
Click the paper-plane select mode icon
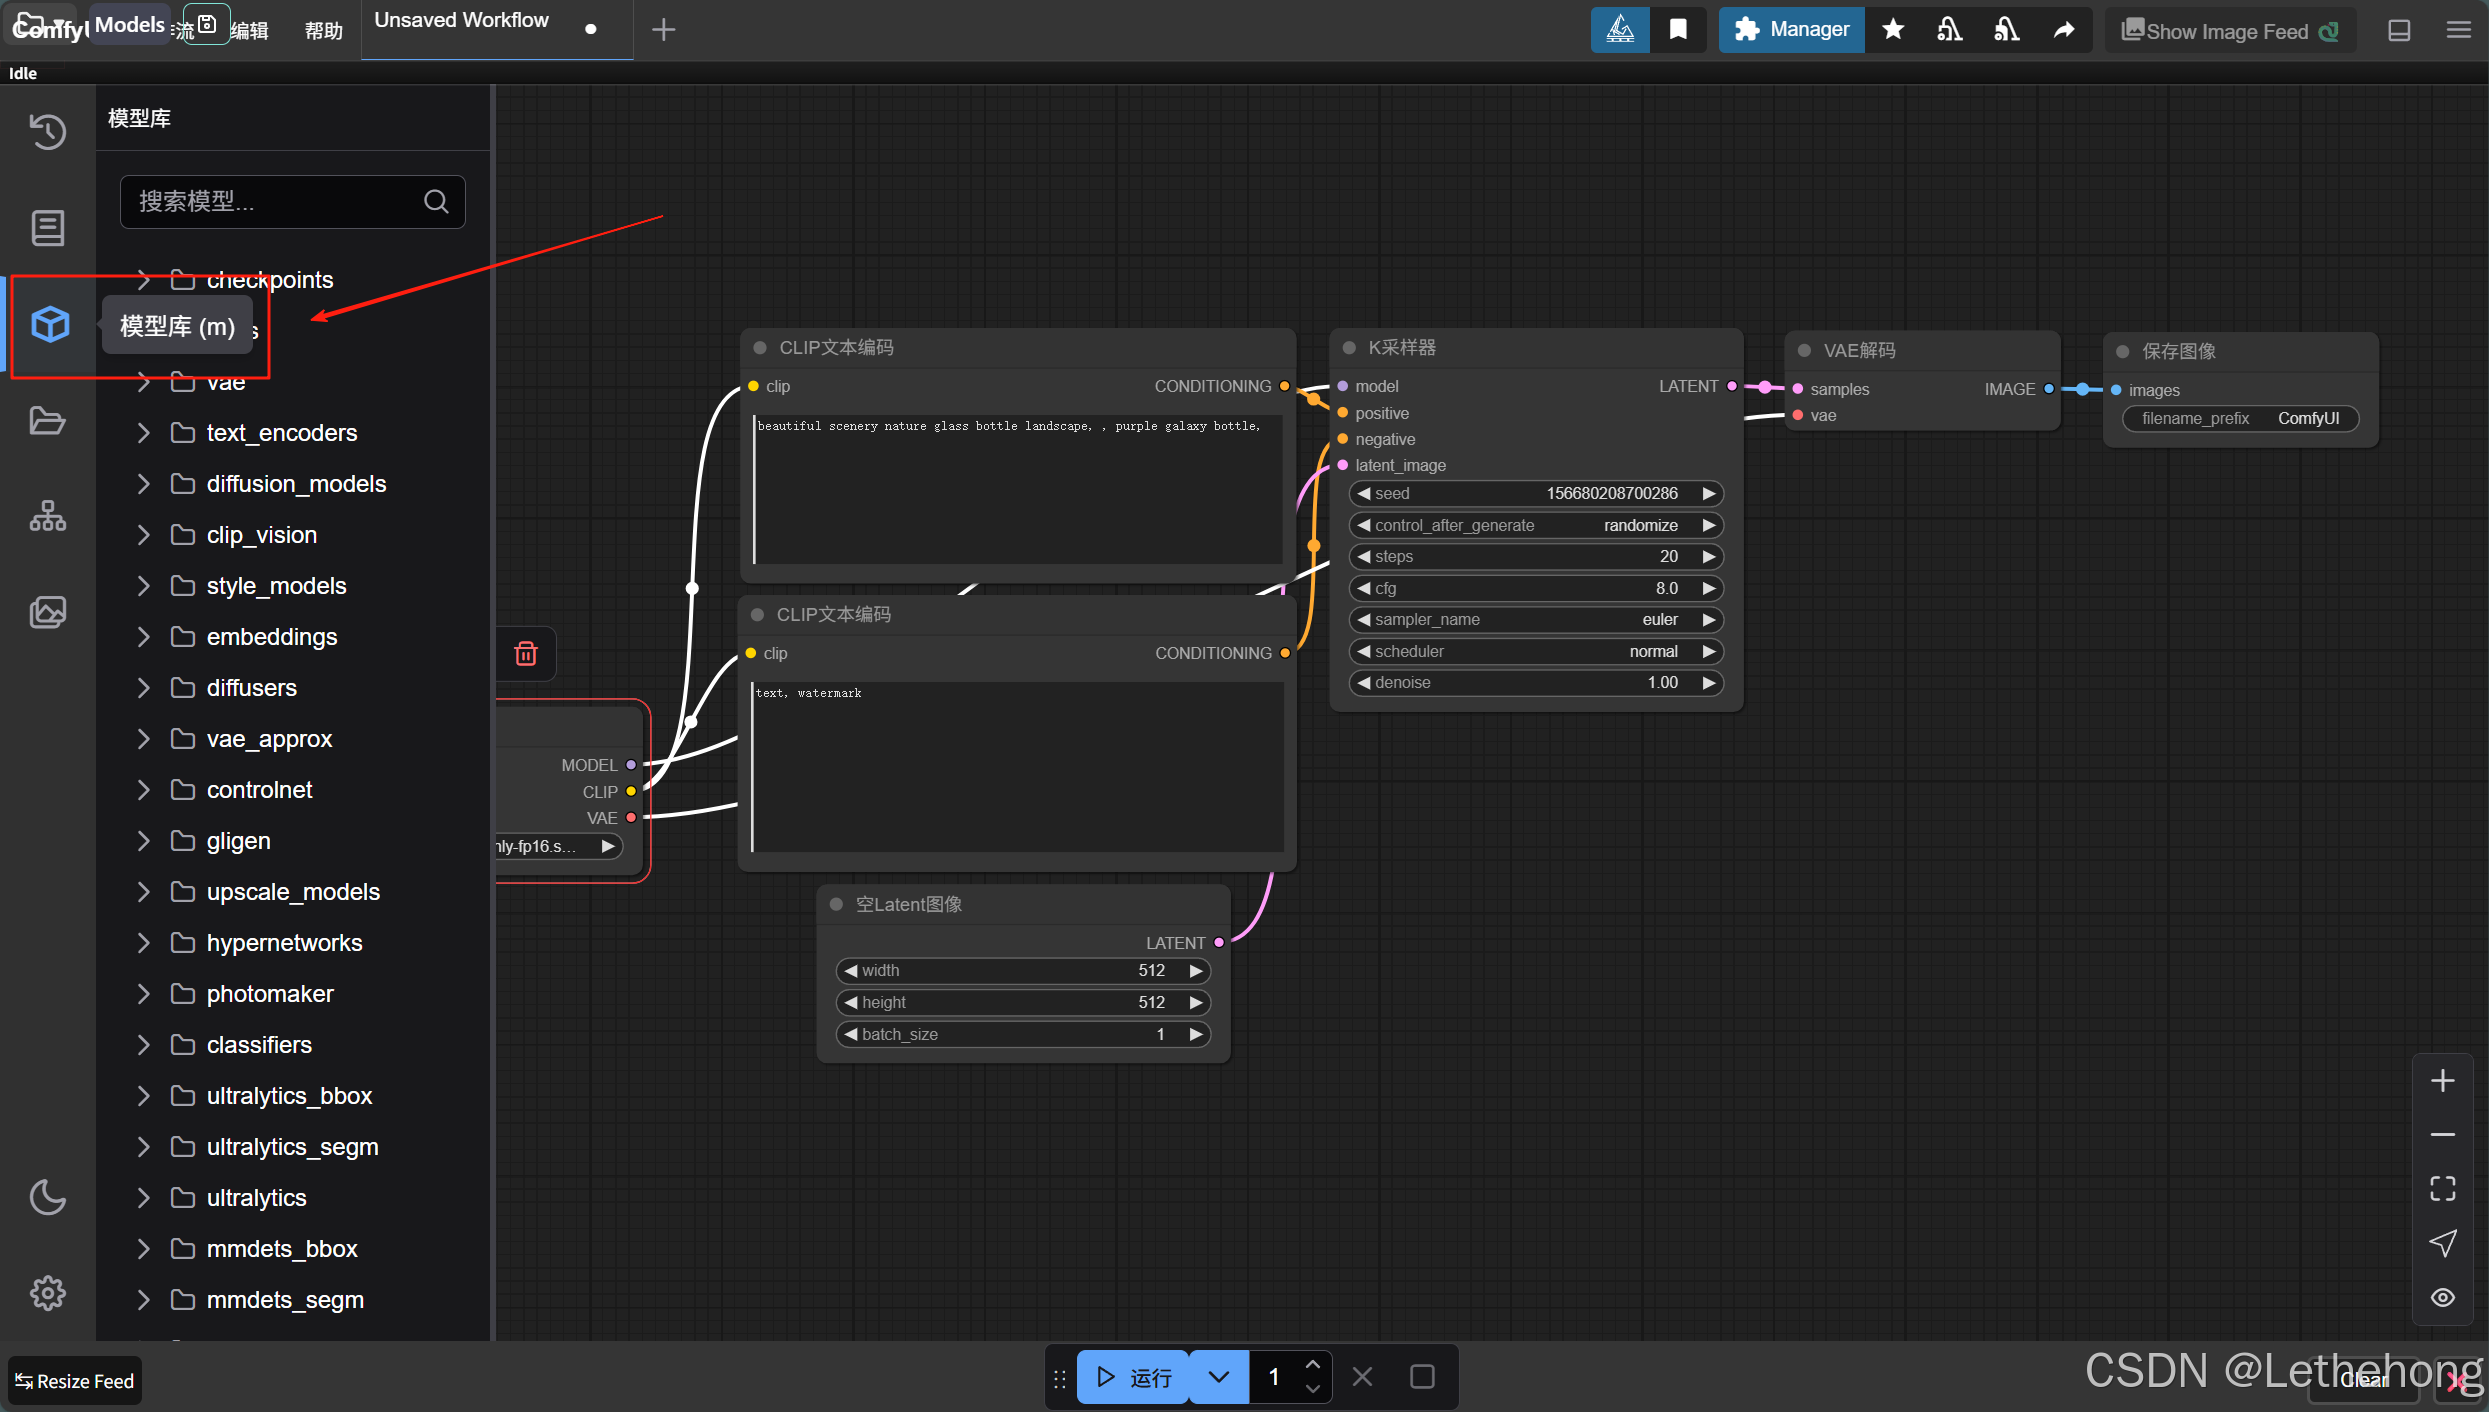point(2443,1243)
